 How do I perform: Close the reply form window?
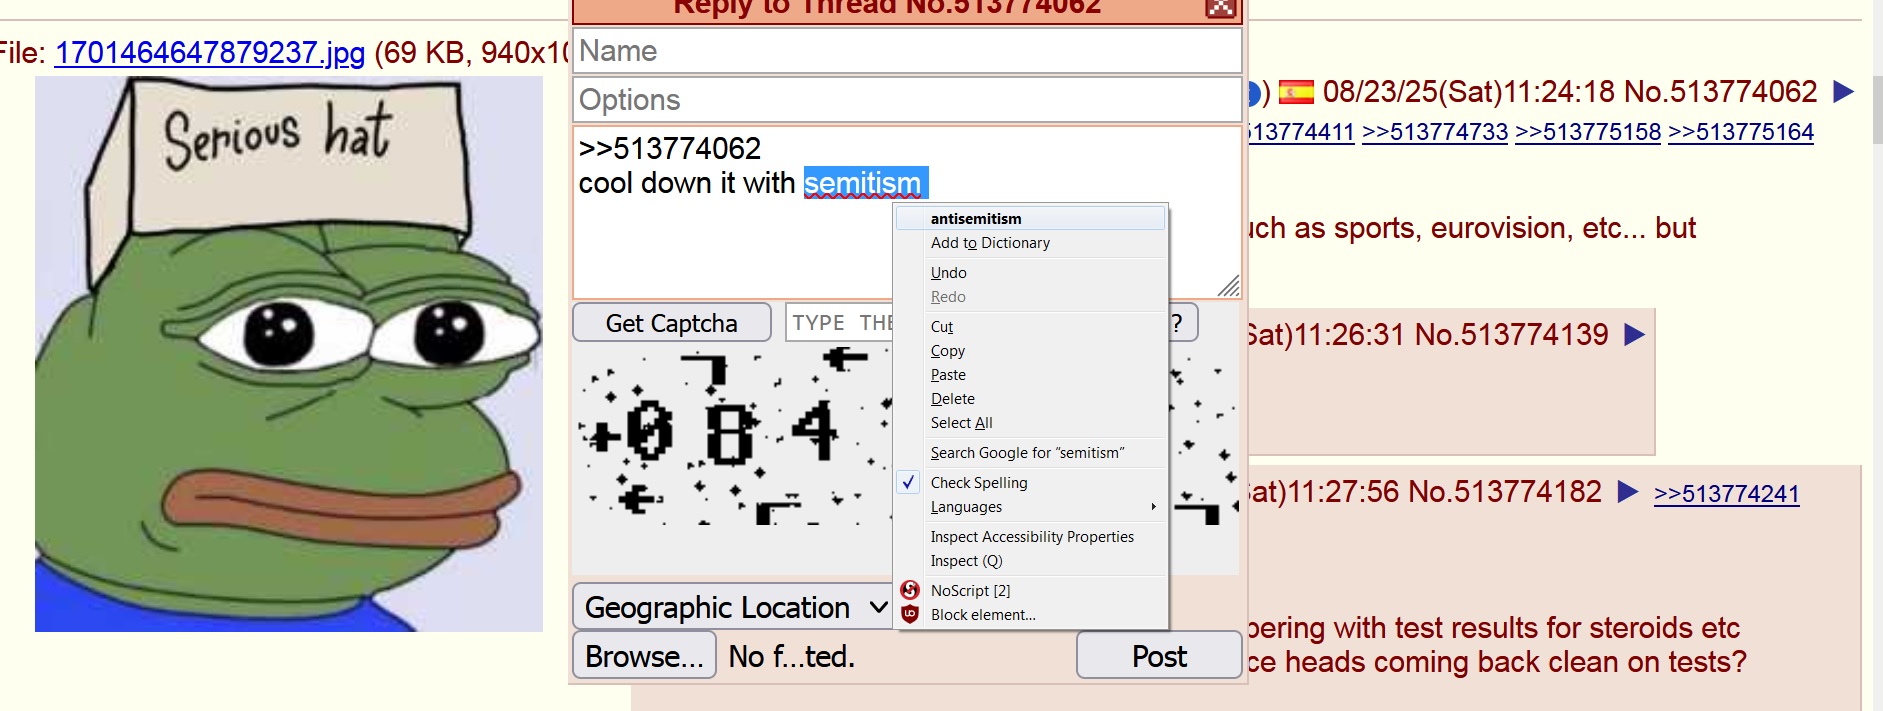click(1220, 8)
